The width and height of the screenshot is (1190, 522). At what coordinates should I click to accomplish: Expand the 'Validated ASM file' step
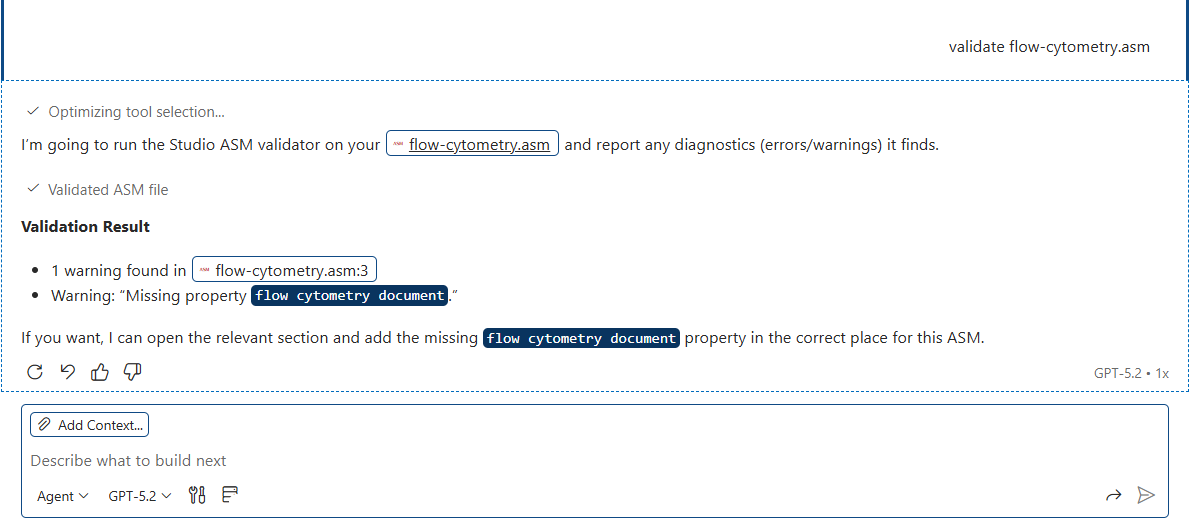click(x=107, y=189)
